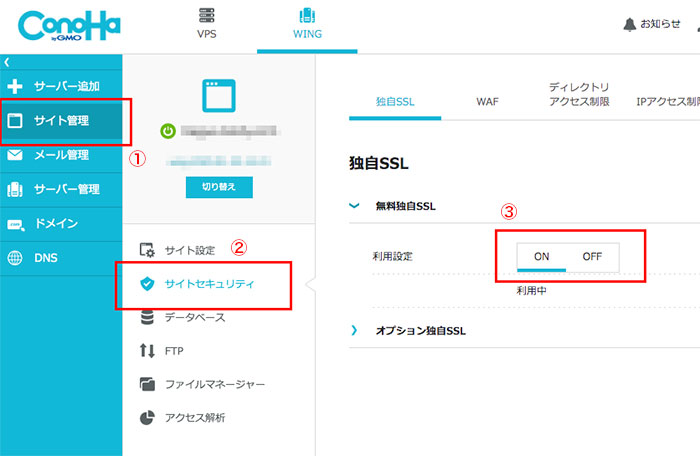This screenshot has width=700, height=456.
Task: Click the pie chart アクセス解析 icon
Action: [x=147, y=418]
